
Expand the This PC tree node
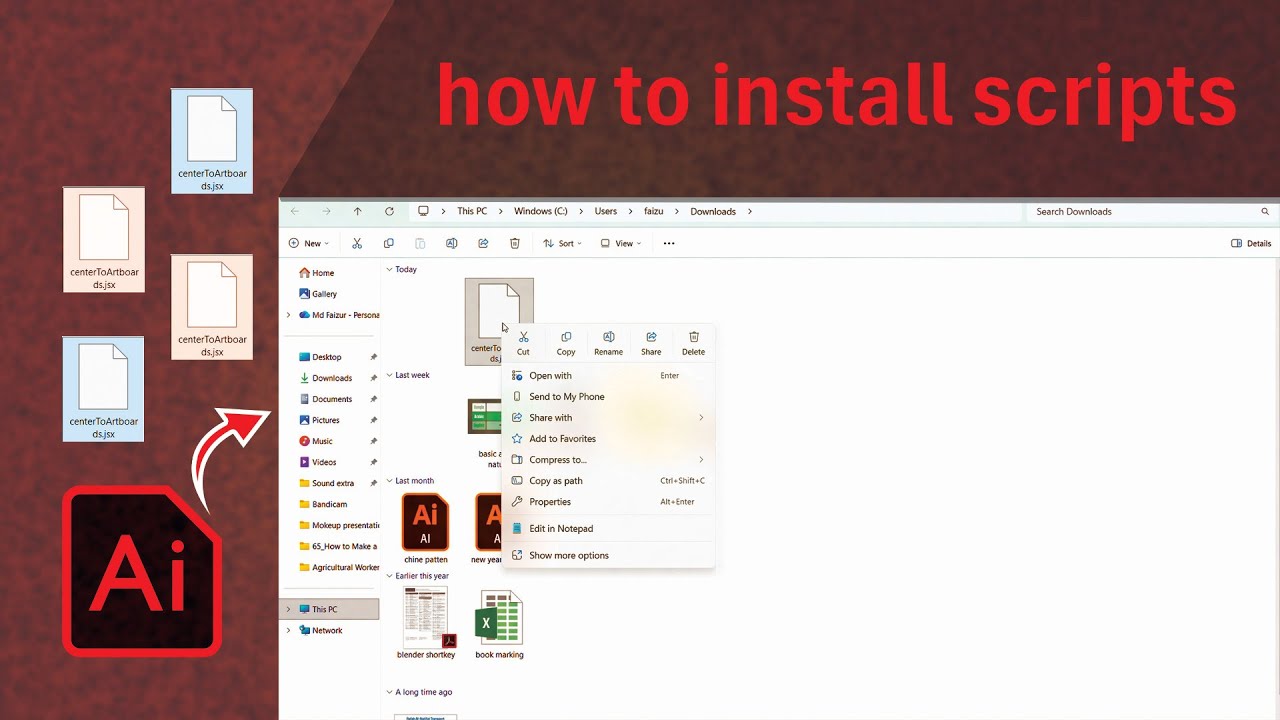289,609
